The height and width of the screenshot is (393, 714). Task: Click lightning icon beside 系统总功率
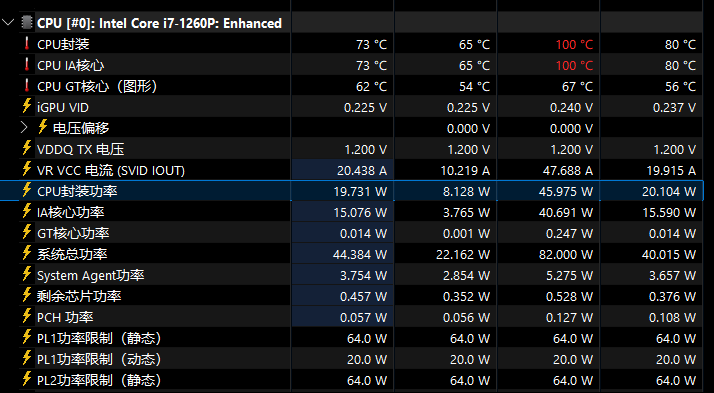(27, 253)
